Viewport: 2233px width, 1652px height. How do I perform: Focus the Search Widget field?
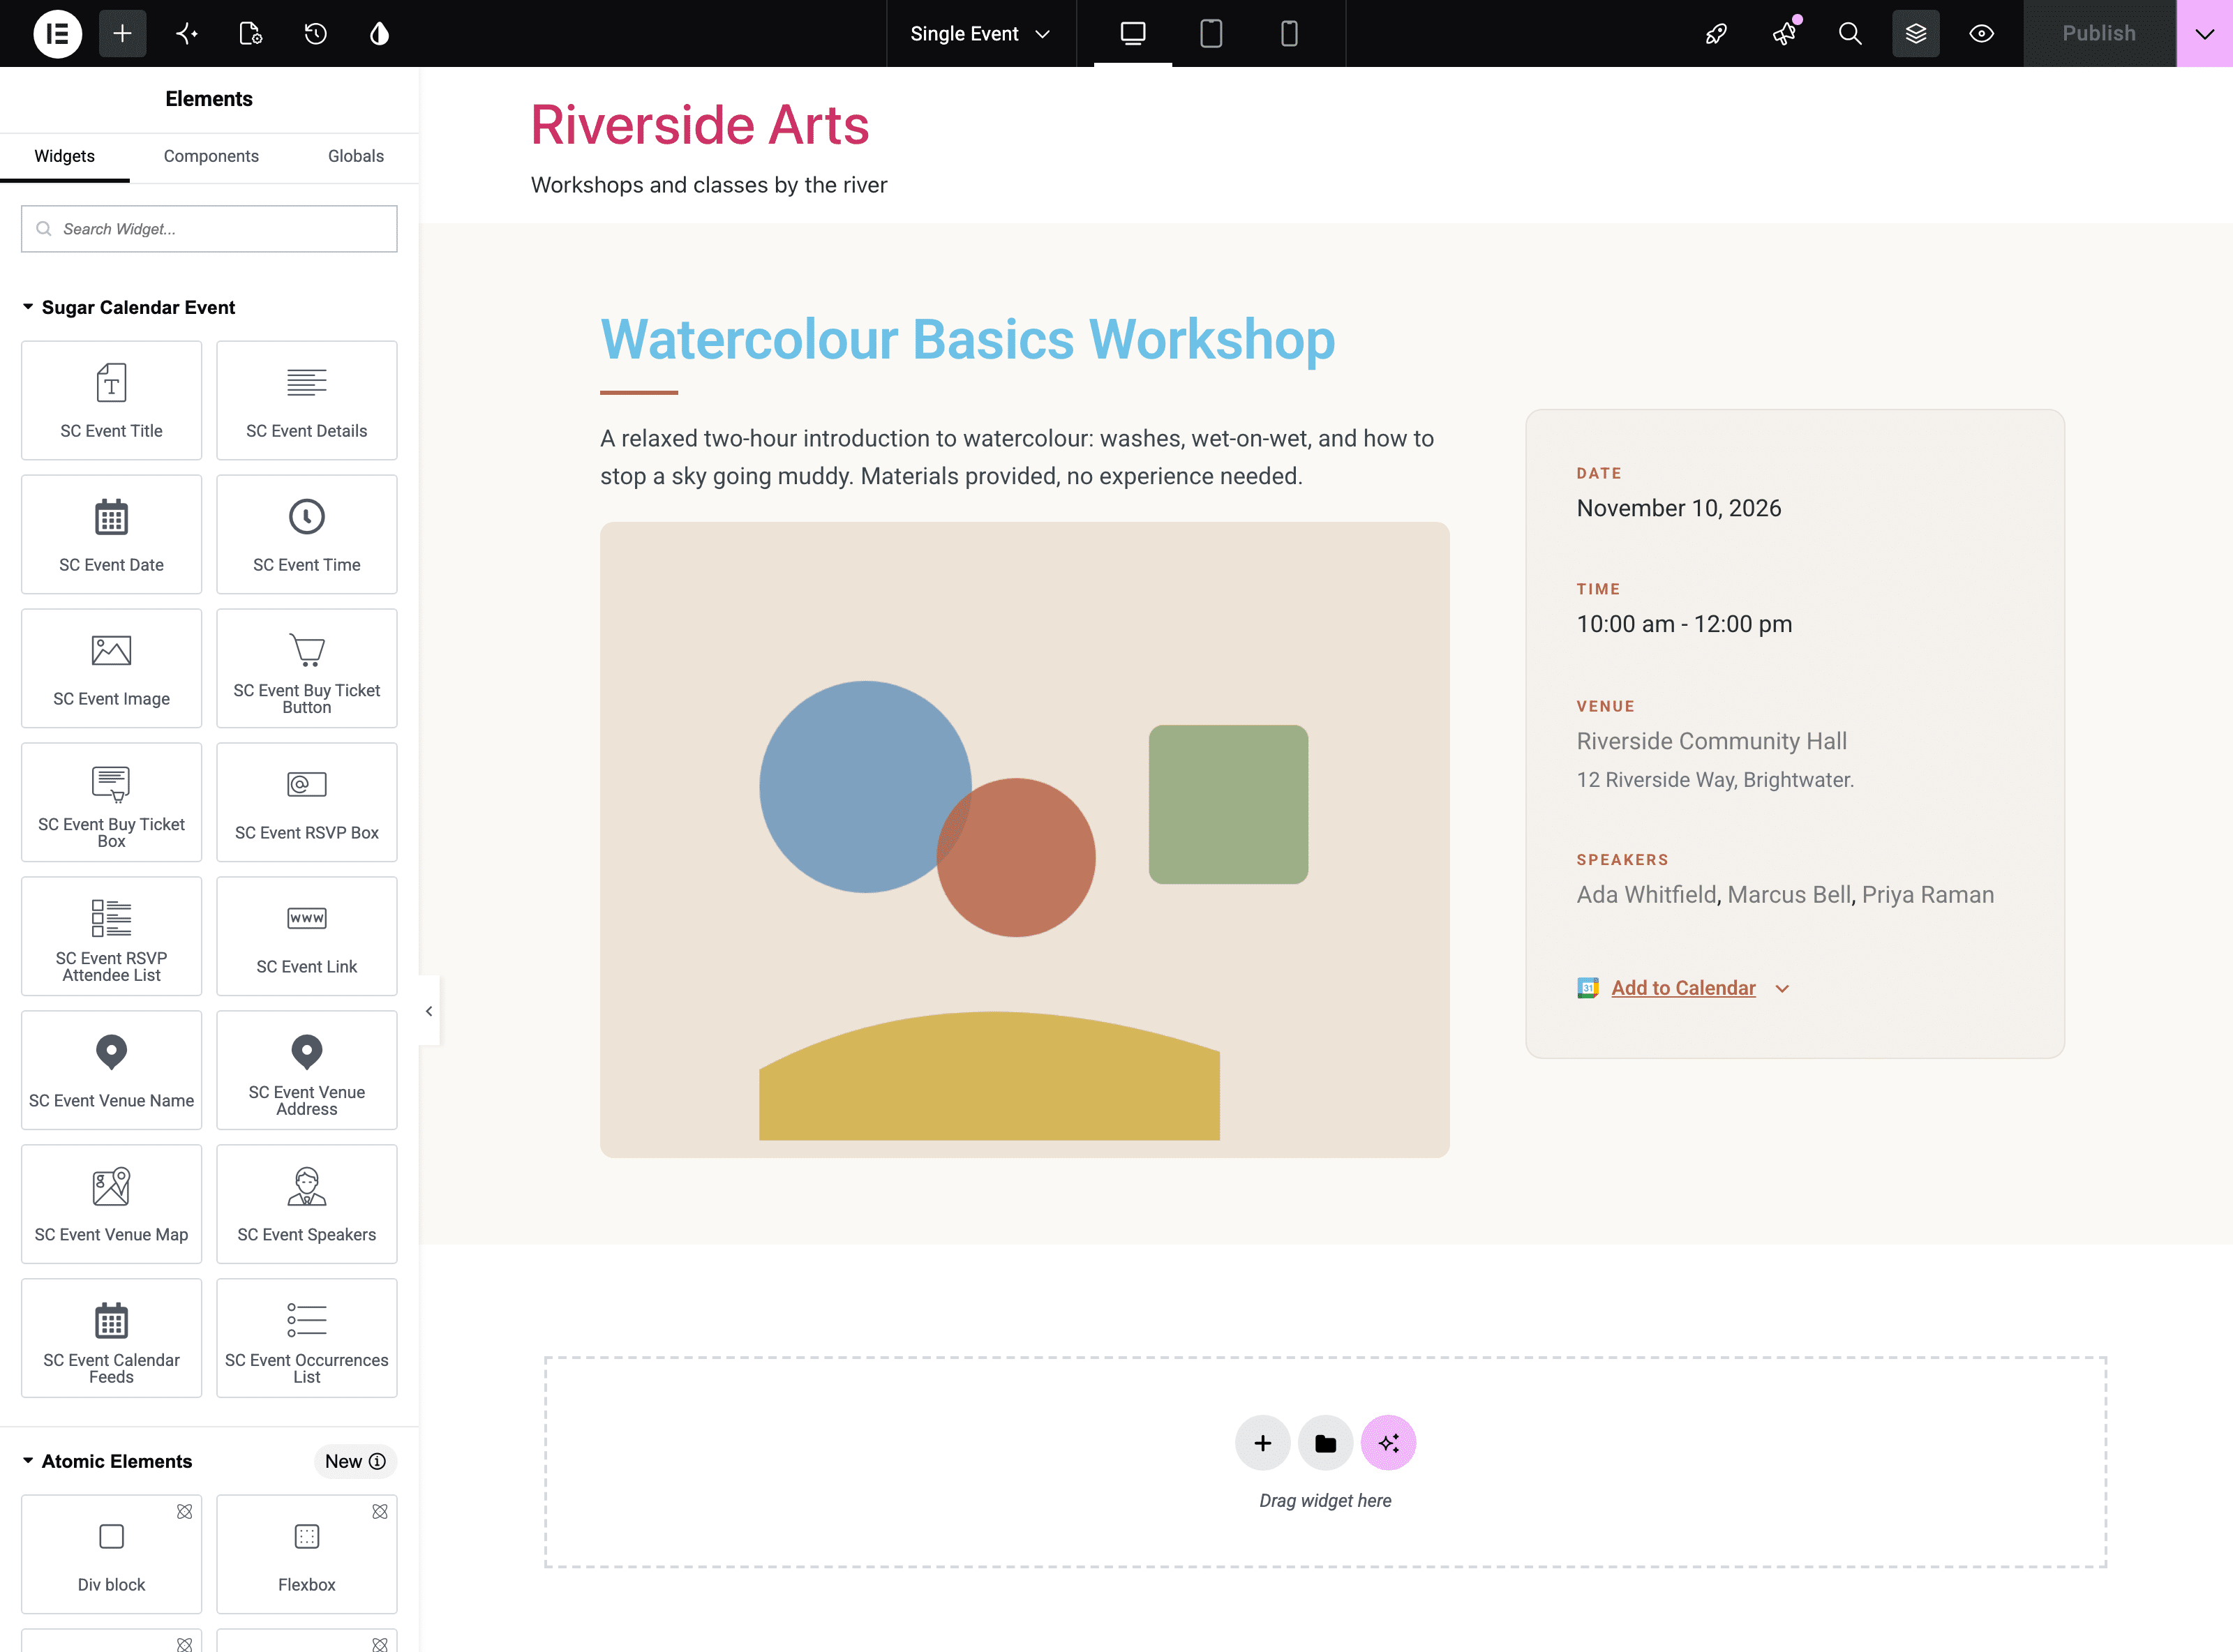pos(209,229)
